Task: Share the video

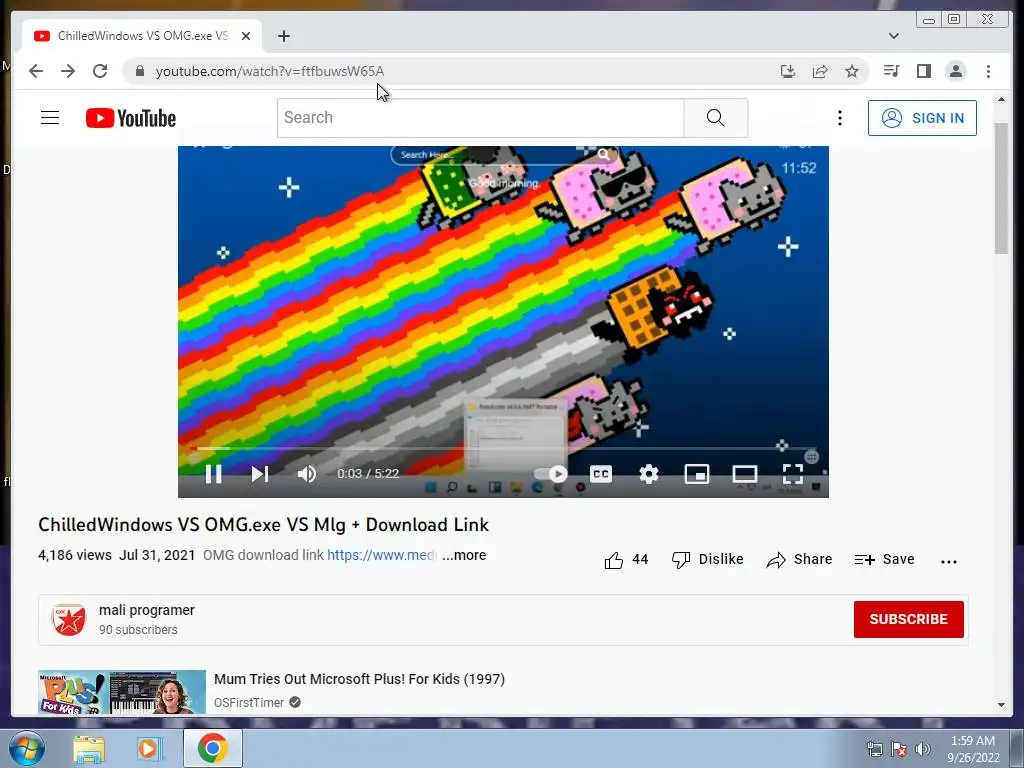Action: (x=799, y=560)
